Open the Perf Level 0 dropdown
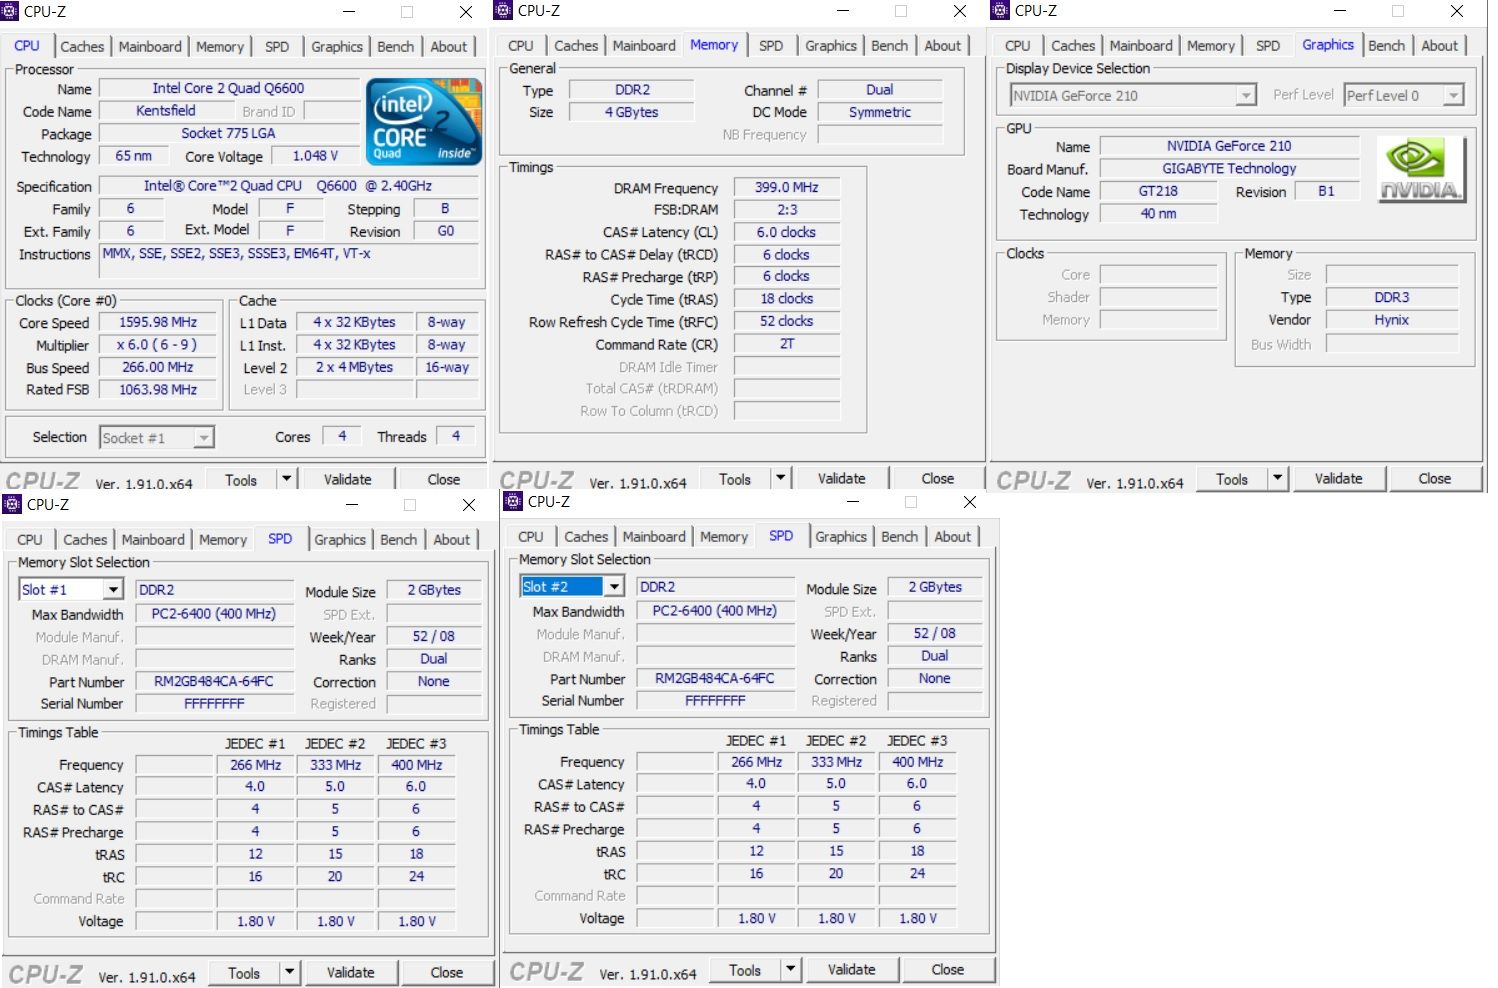 pos(1453,96)
